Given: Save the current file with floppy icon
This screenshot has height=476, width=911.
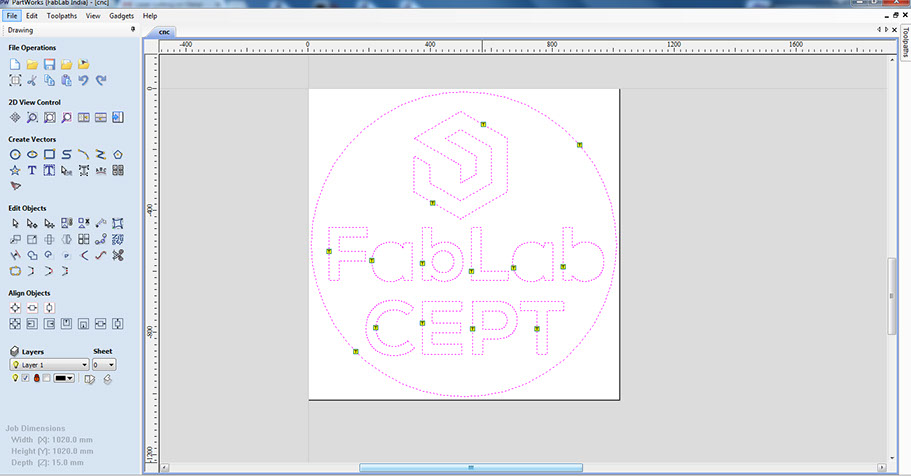Looking at the screenshot, I should pos(49,65).
